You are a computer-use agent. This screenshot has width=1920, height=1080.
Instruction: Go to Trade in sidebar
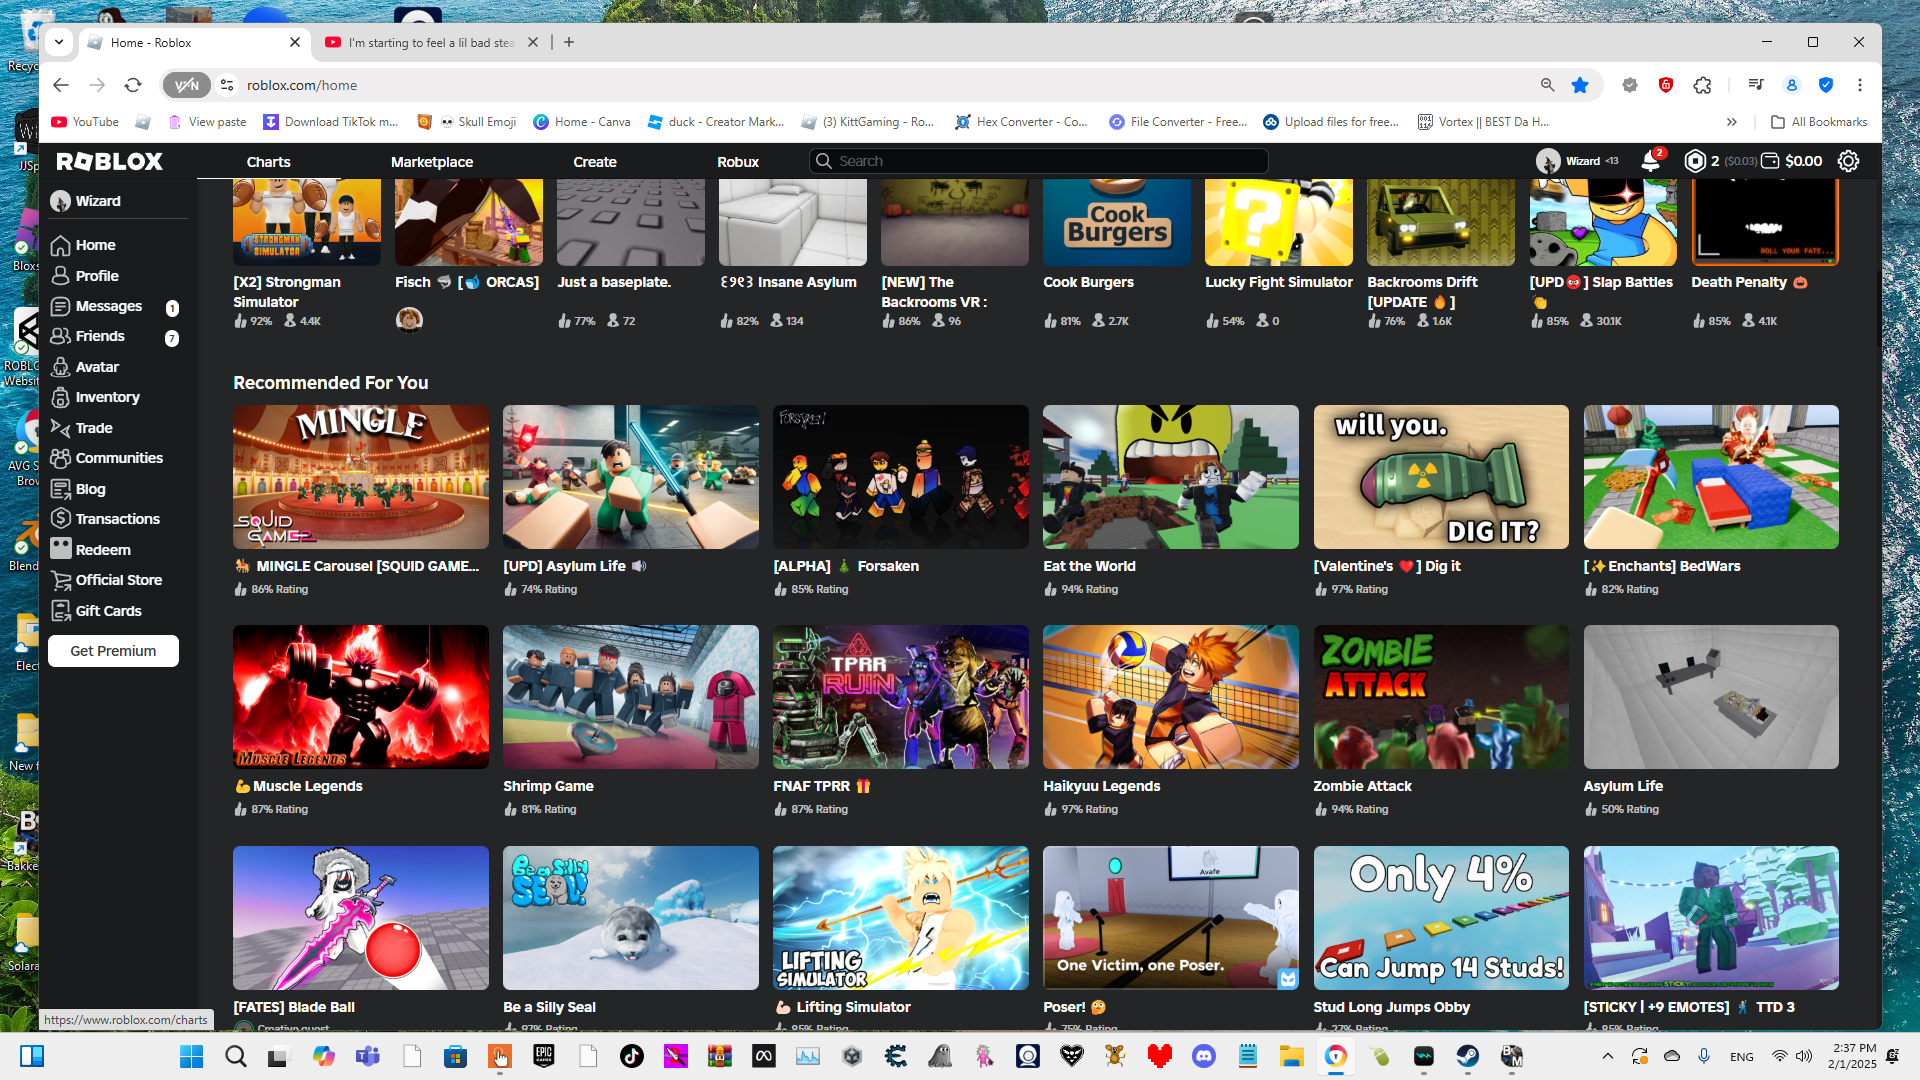(94, 428)
